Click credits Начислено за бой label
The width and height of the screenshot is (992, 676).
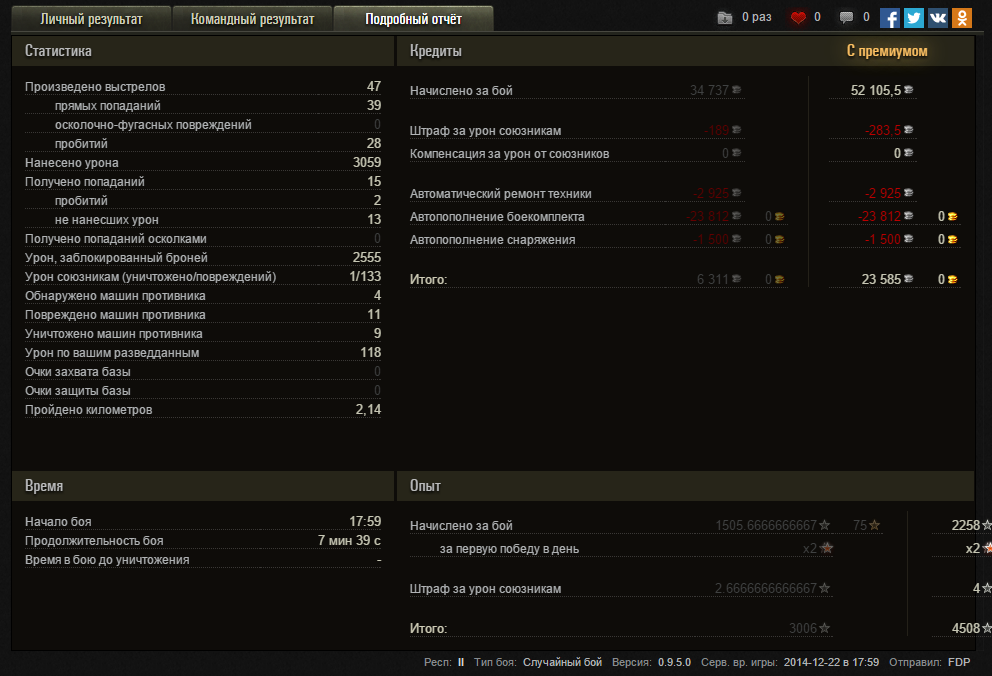461,90
